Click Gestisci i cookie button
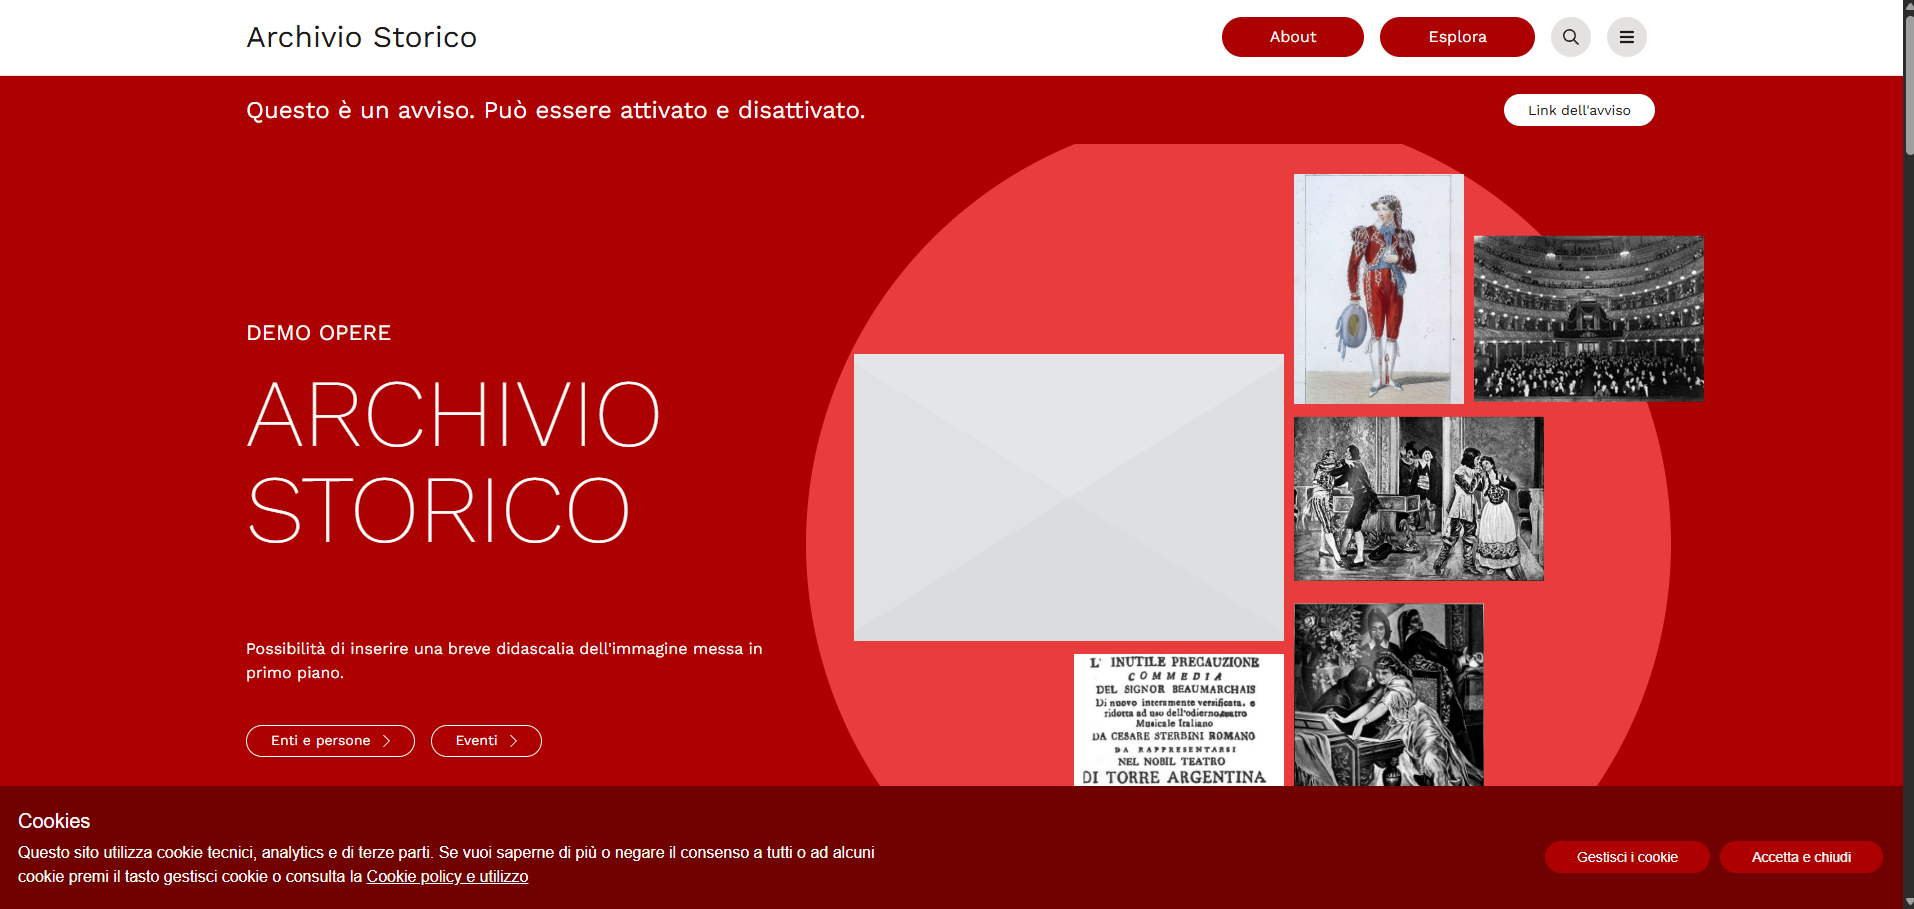 click(1627, 857)
